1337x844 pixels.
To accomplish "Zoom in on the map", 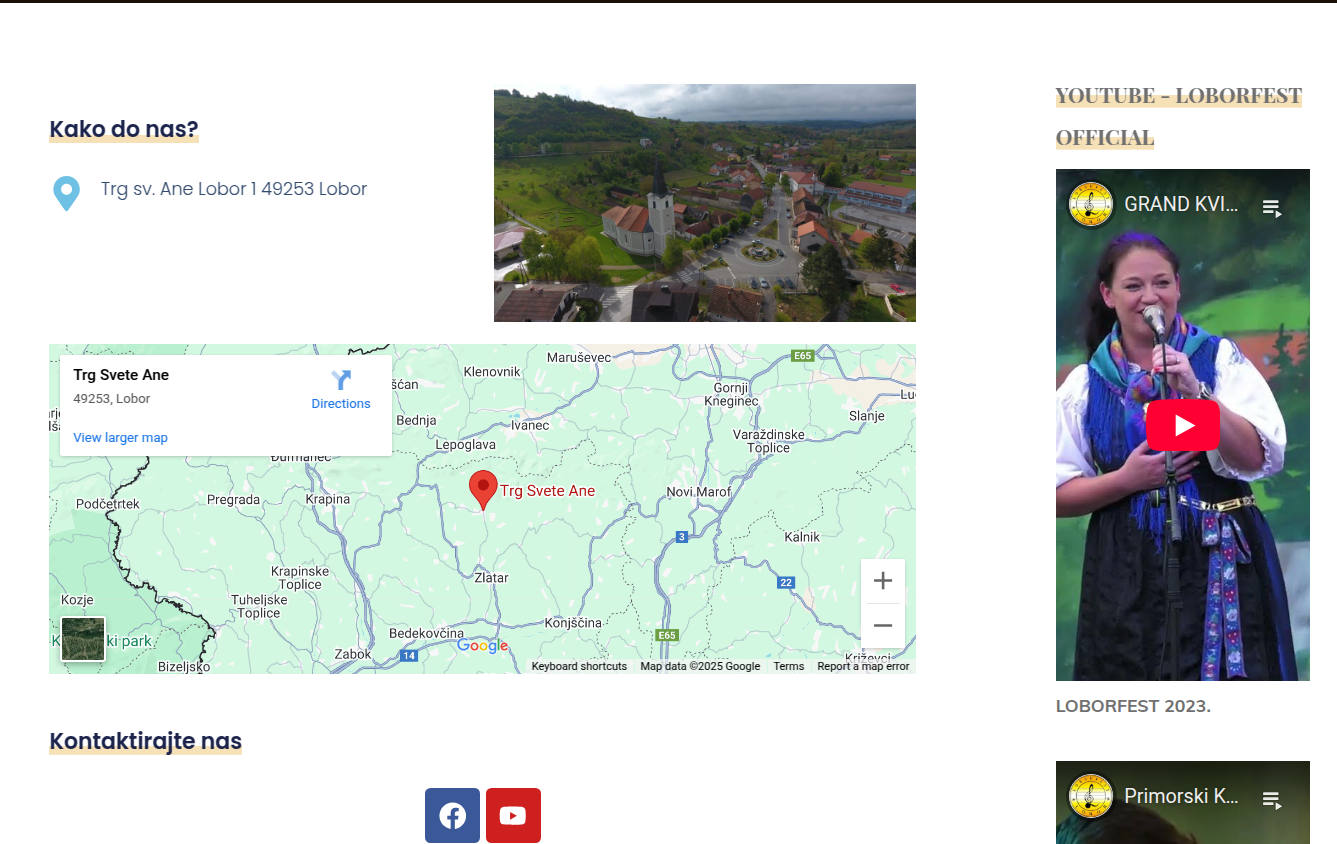I will pyautogui.click(x=882, y=581).
